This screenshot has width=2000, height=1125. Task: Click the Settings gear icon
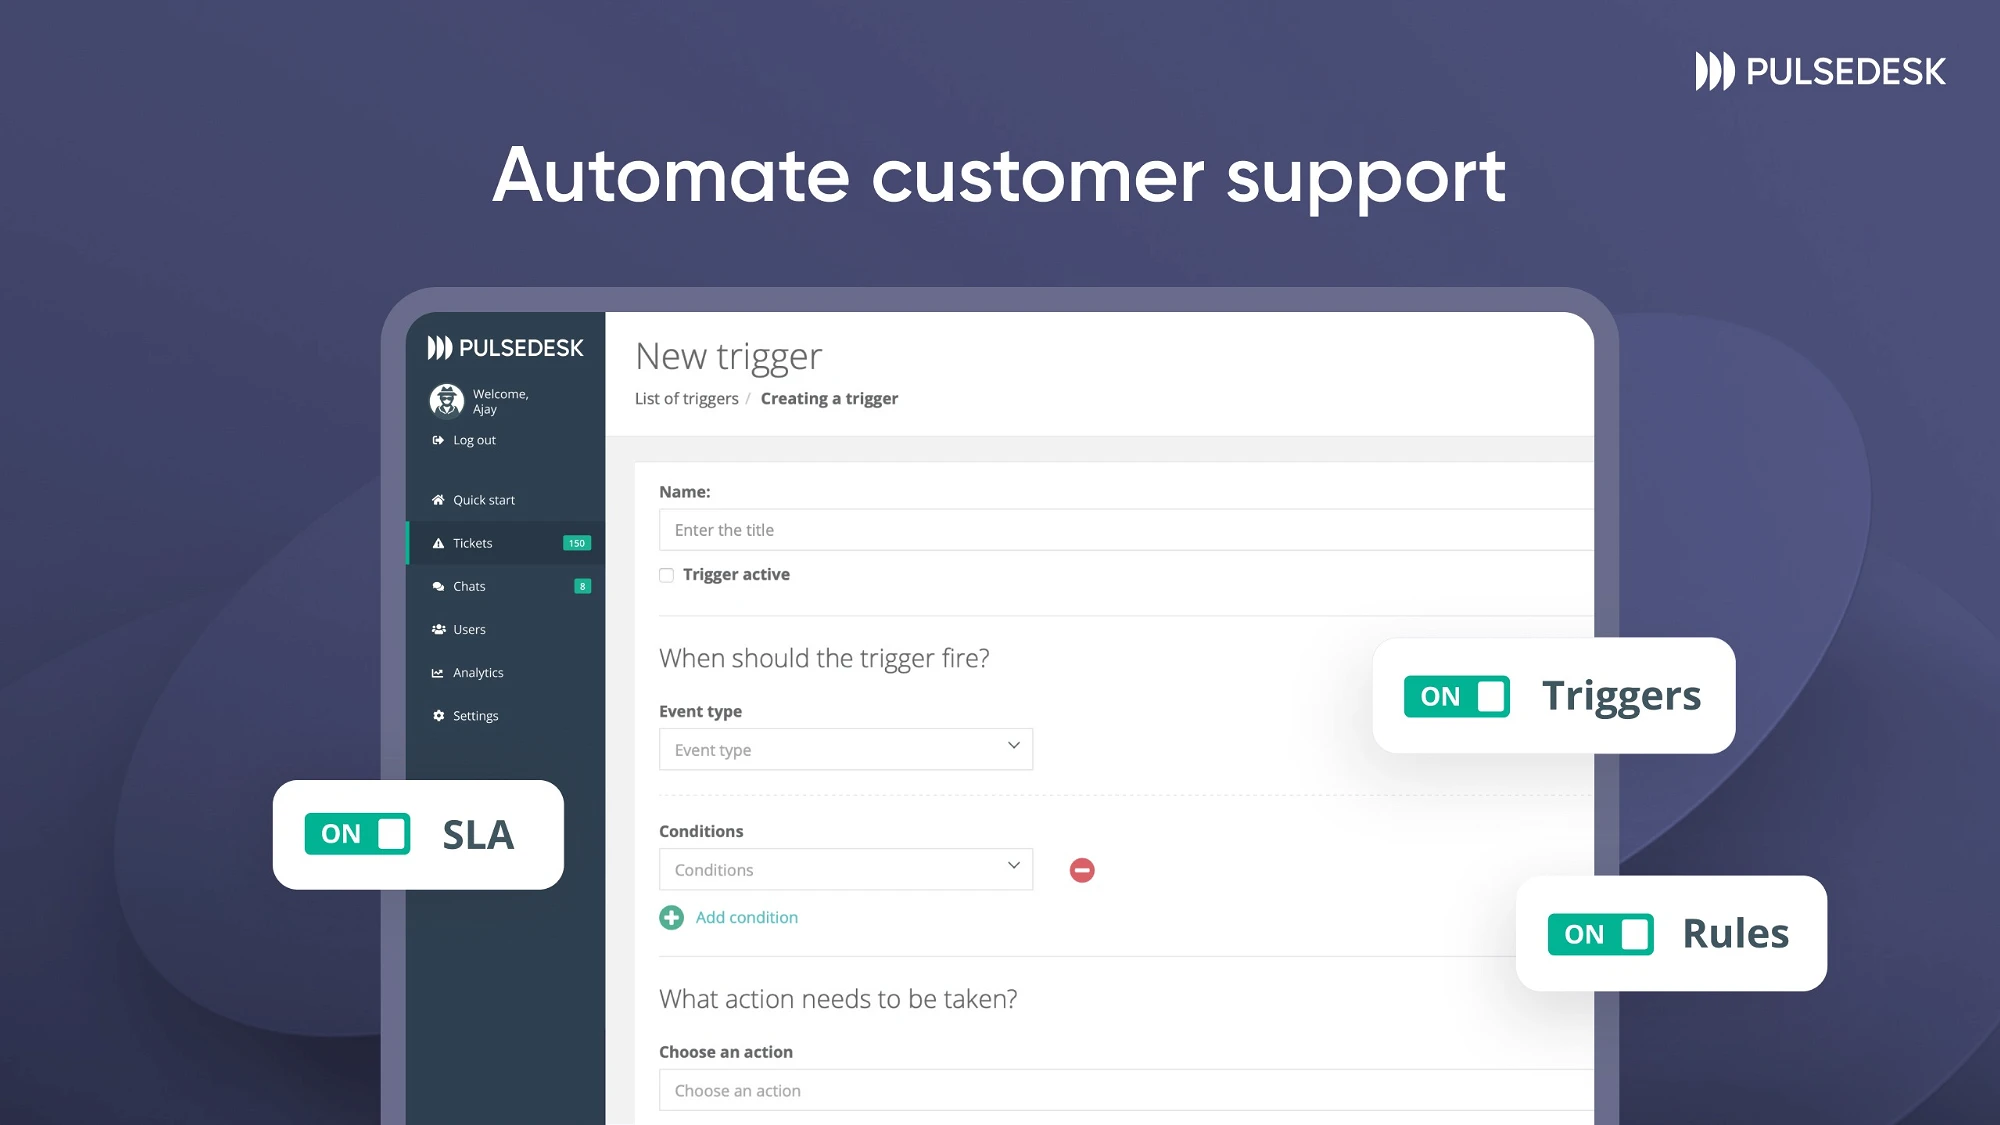(x=438, y=716)
